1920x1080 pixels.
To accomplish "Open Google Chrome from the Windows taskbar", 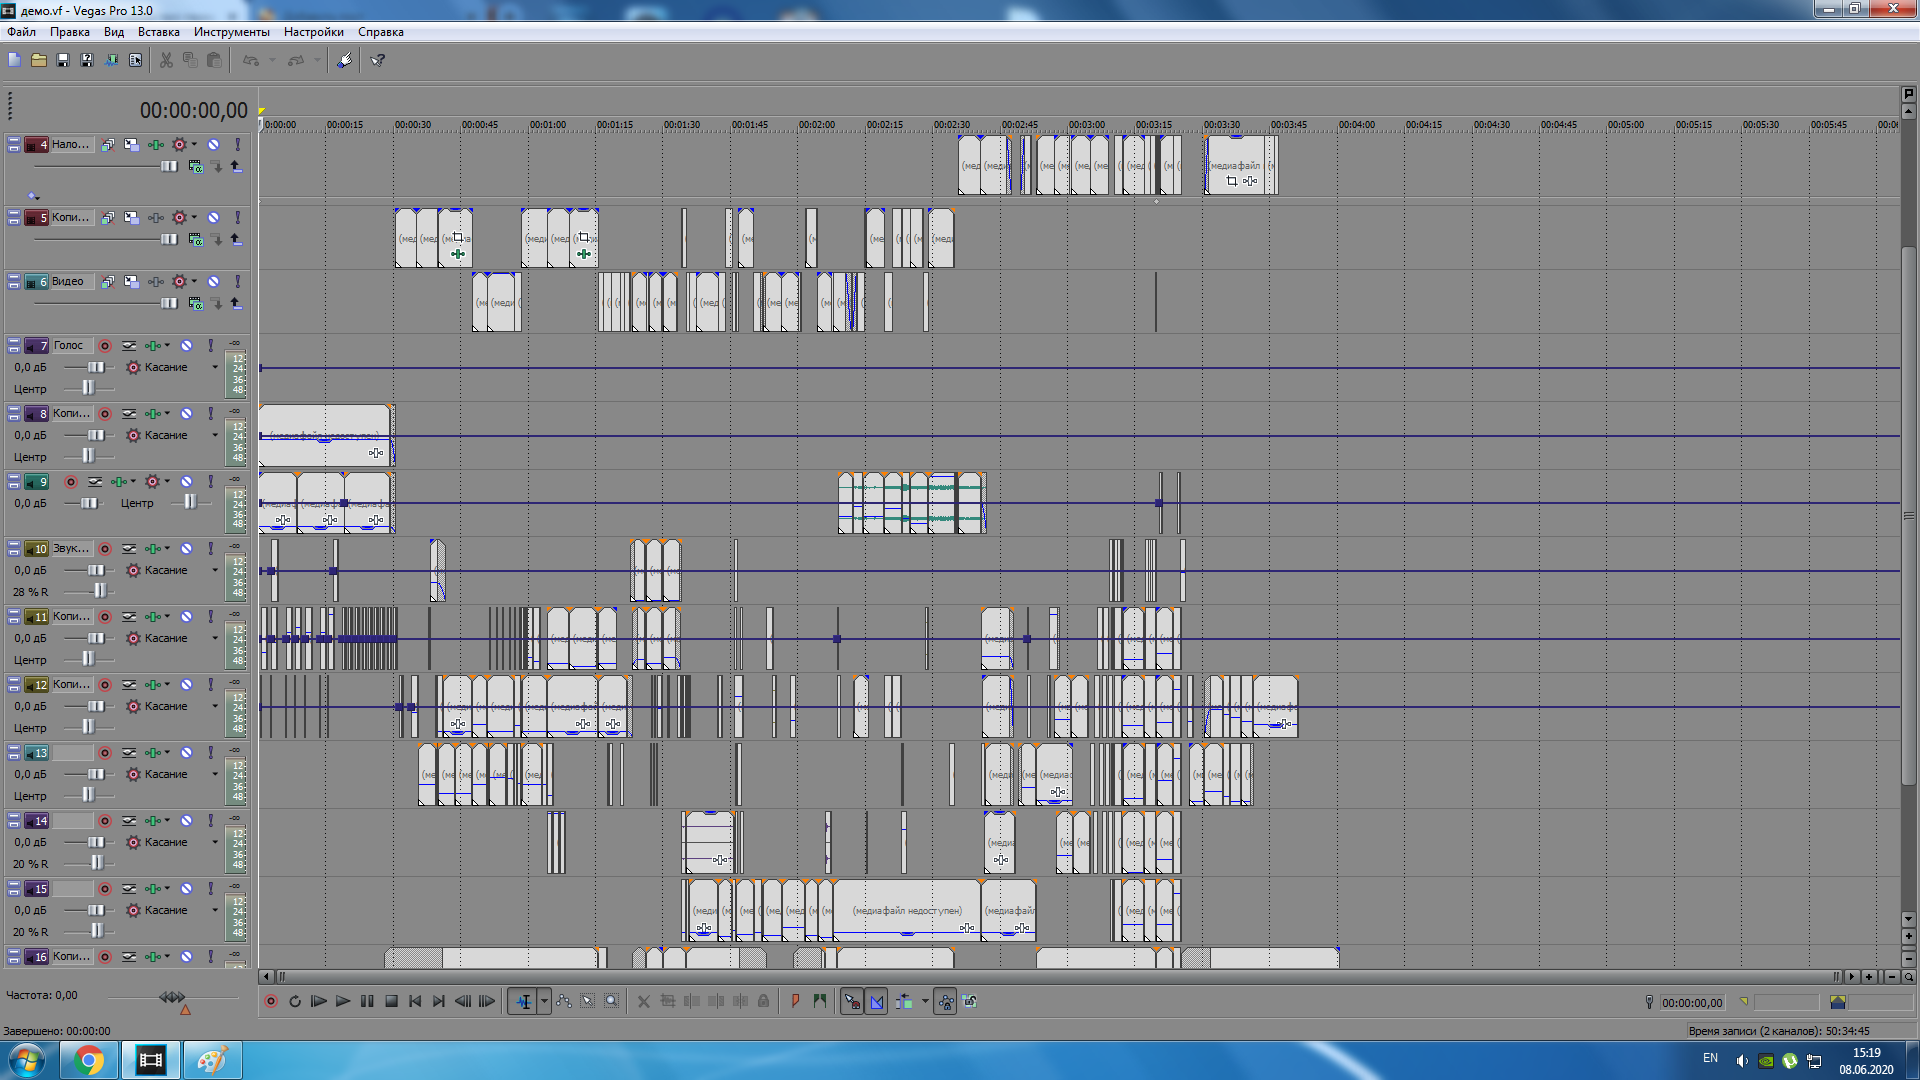I will [89, 1060].
